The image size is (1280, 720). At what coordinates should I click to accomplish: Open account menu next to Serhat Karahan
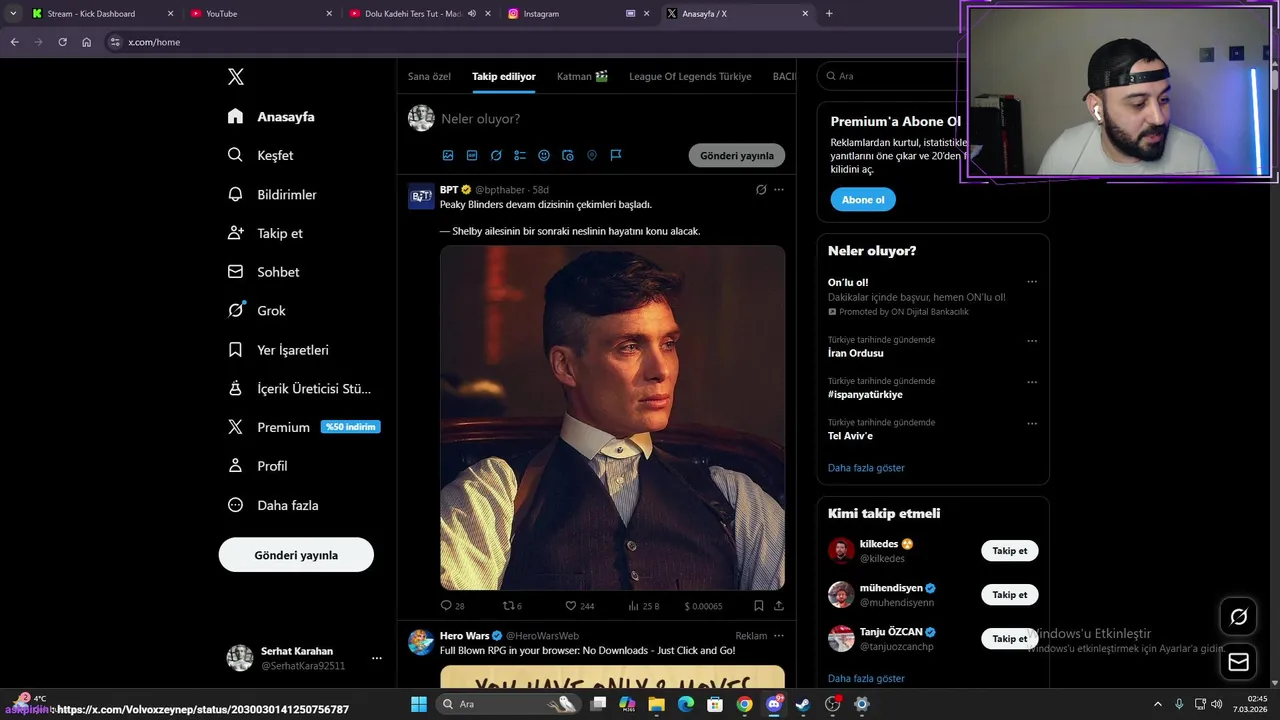pos(377,658)
